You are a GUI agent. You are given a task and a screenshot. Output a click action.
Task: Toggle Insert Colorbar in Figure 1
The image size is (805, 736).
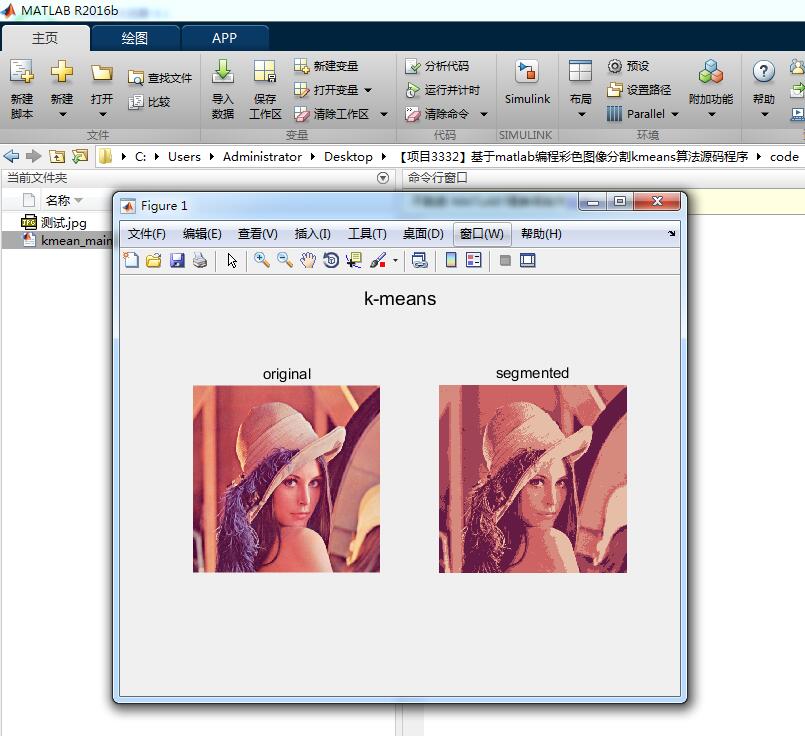[451, 260]
